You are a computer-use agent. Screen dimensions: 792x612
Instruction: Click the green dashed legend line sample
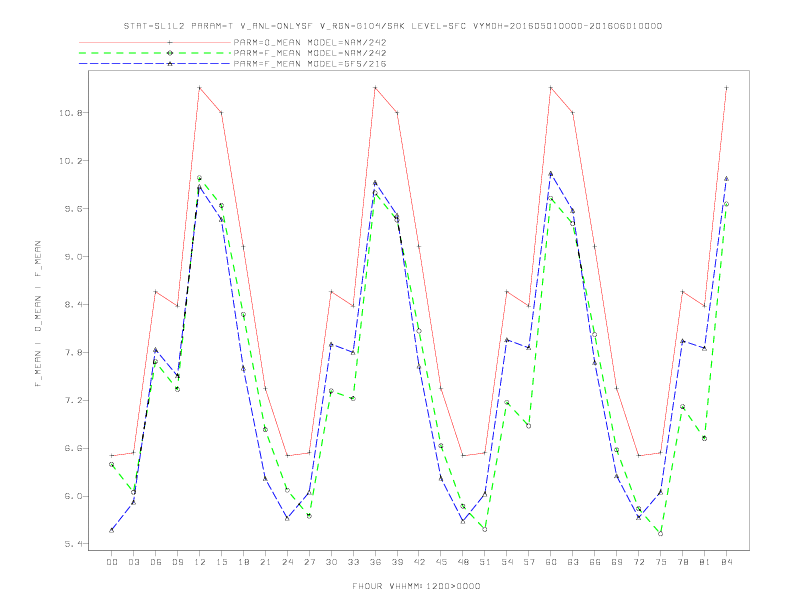coord(155,53)
